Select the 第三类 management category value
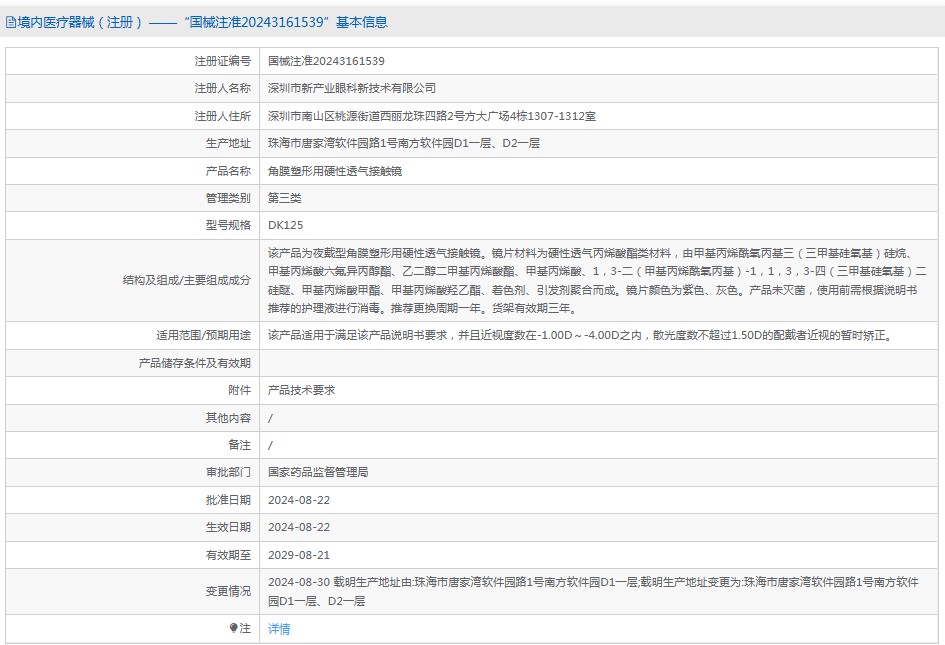This screenshot has height=645, width=945. tap(284, 198)
